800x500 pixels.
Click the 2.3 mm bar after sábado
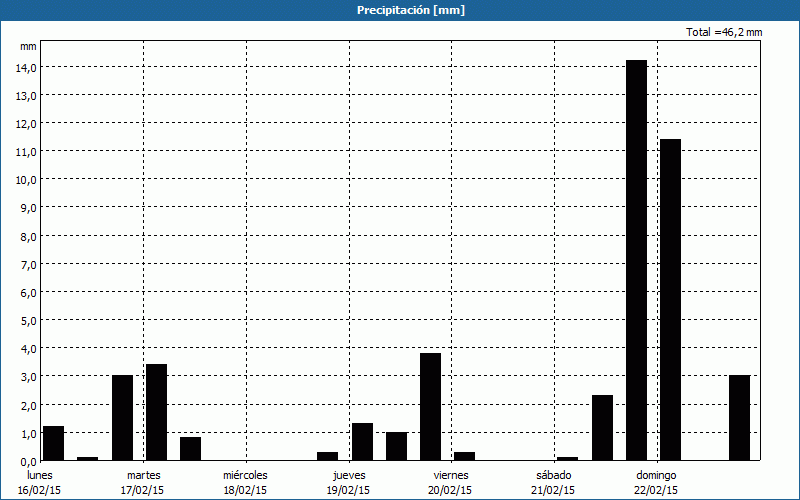pos(602,428)
